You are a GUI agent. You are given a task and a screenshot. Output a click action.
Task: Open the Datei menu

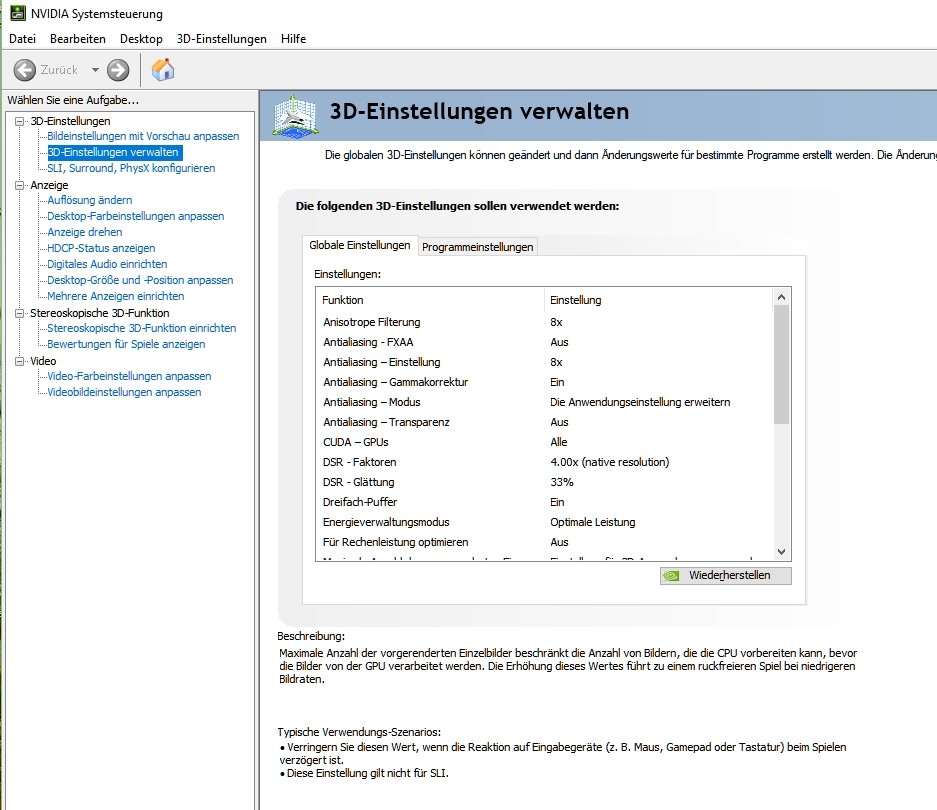(x=22, y=39)
